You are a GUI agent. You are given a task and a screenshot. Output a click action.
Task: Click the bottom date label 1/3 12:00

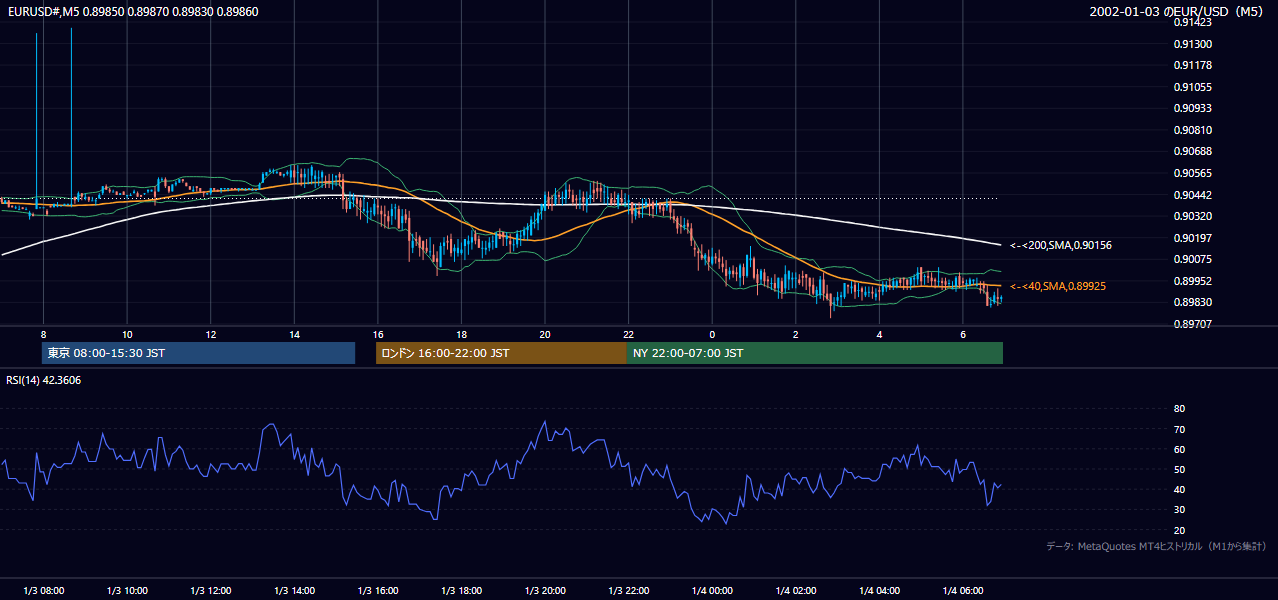211,591
